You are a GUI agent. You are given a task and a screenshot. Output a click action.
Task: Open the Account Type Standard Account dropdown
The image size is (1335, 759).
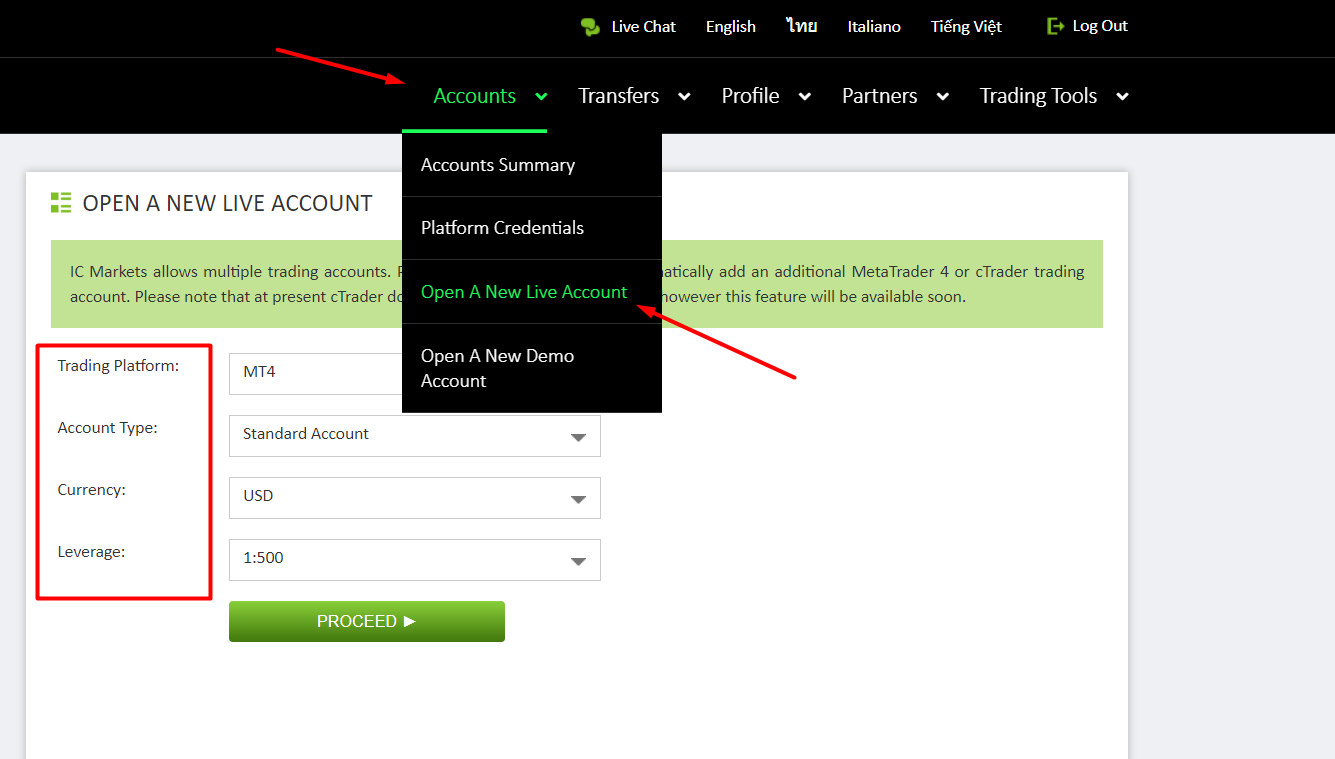click(x=415, y=436)
